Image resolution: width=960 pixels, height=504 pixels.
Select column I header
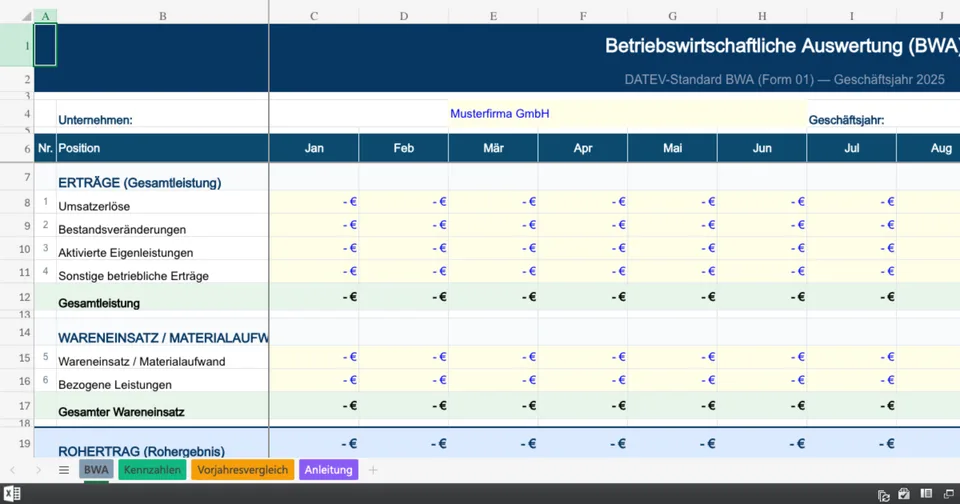pos(852,17)
